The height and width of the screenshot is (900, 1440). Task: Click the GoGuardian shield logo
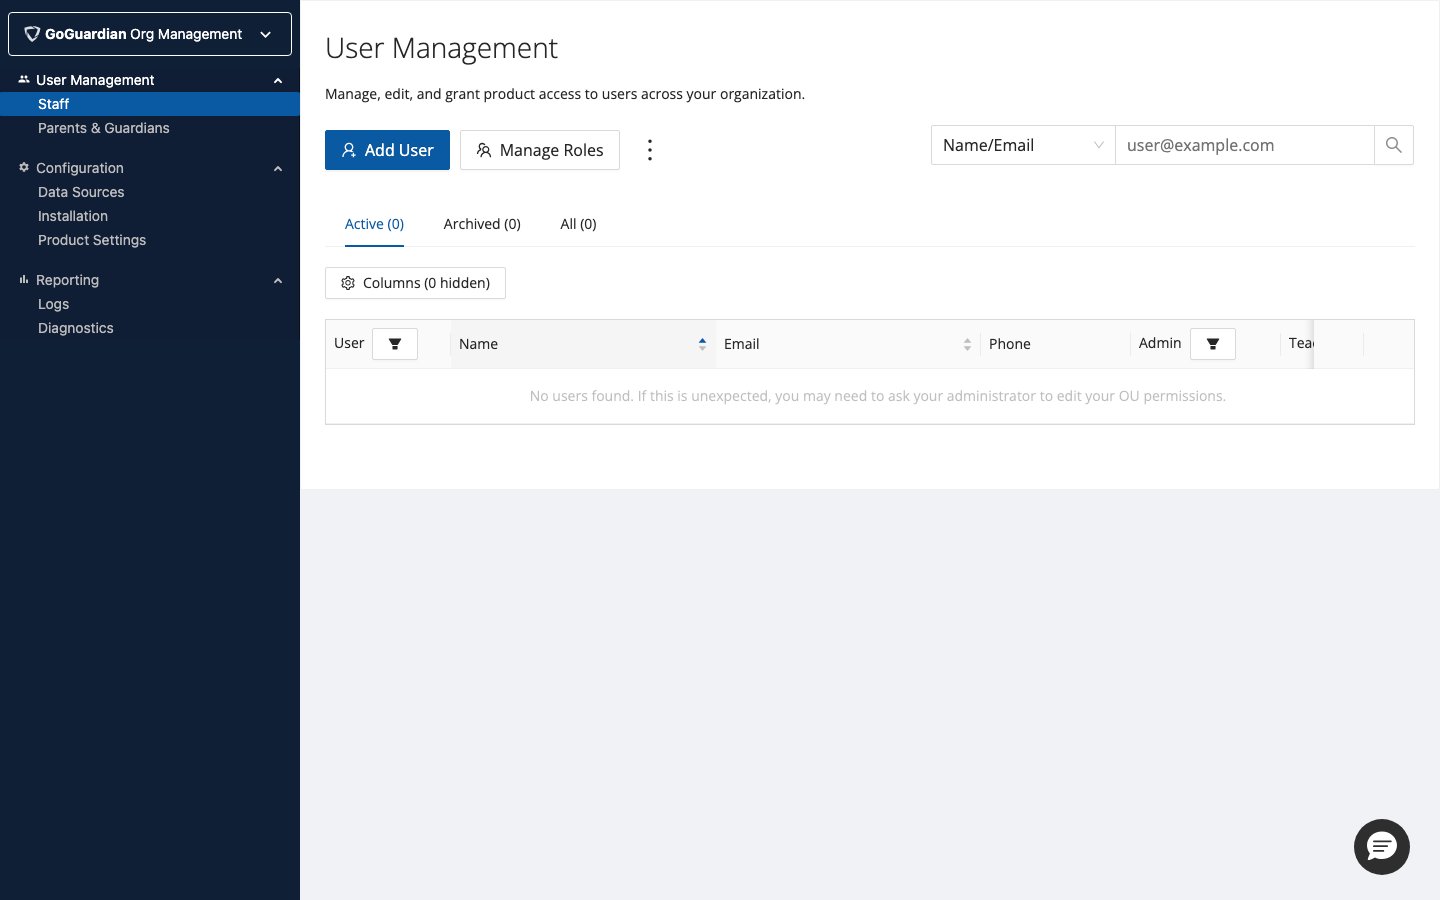click(32, 34)
